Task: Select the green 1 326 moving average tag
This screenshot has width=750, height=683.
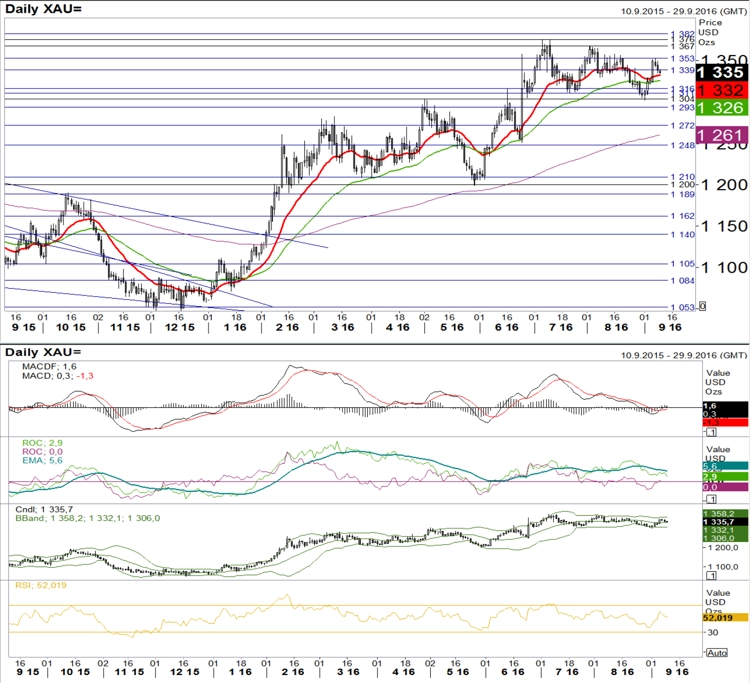Action: (721, 108)
